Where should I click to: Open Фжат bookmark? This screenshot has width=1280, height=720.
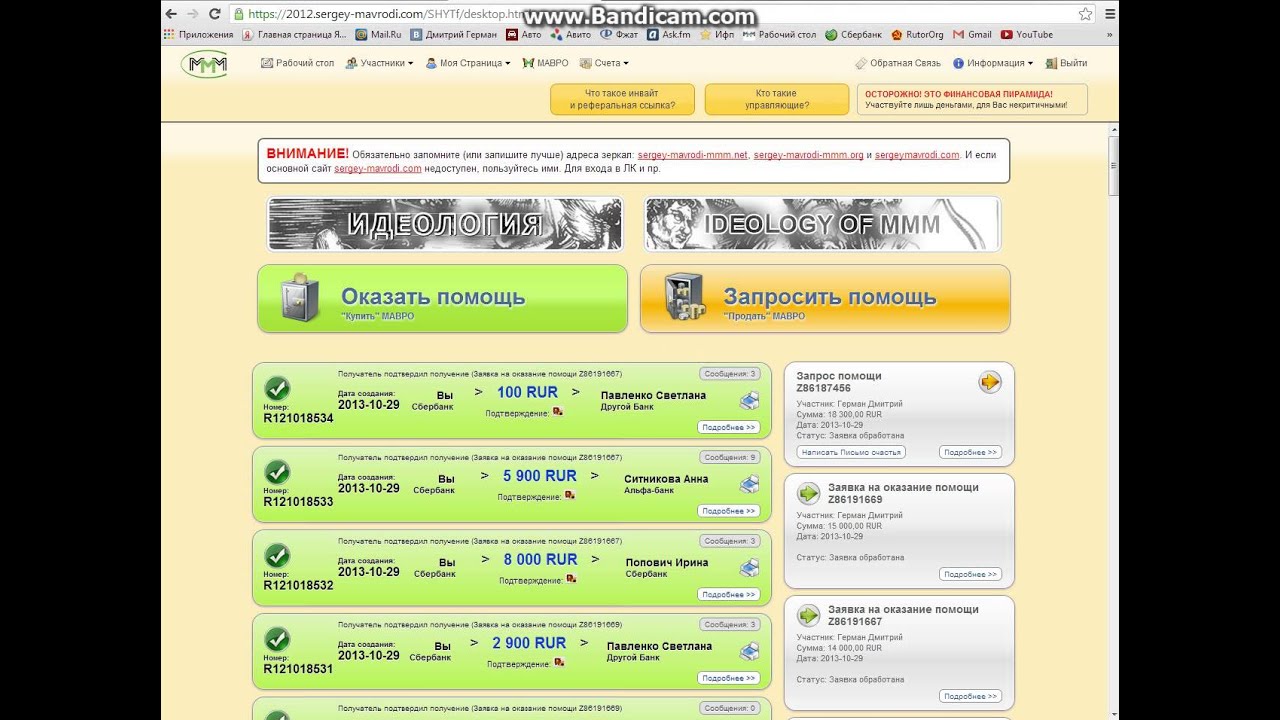tap(619, 34)
